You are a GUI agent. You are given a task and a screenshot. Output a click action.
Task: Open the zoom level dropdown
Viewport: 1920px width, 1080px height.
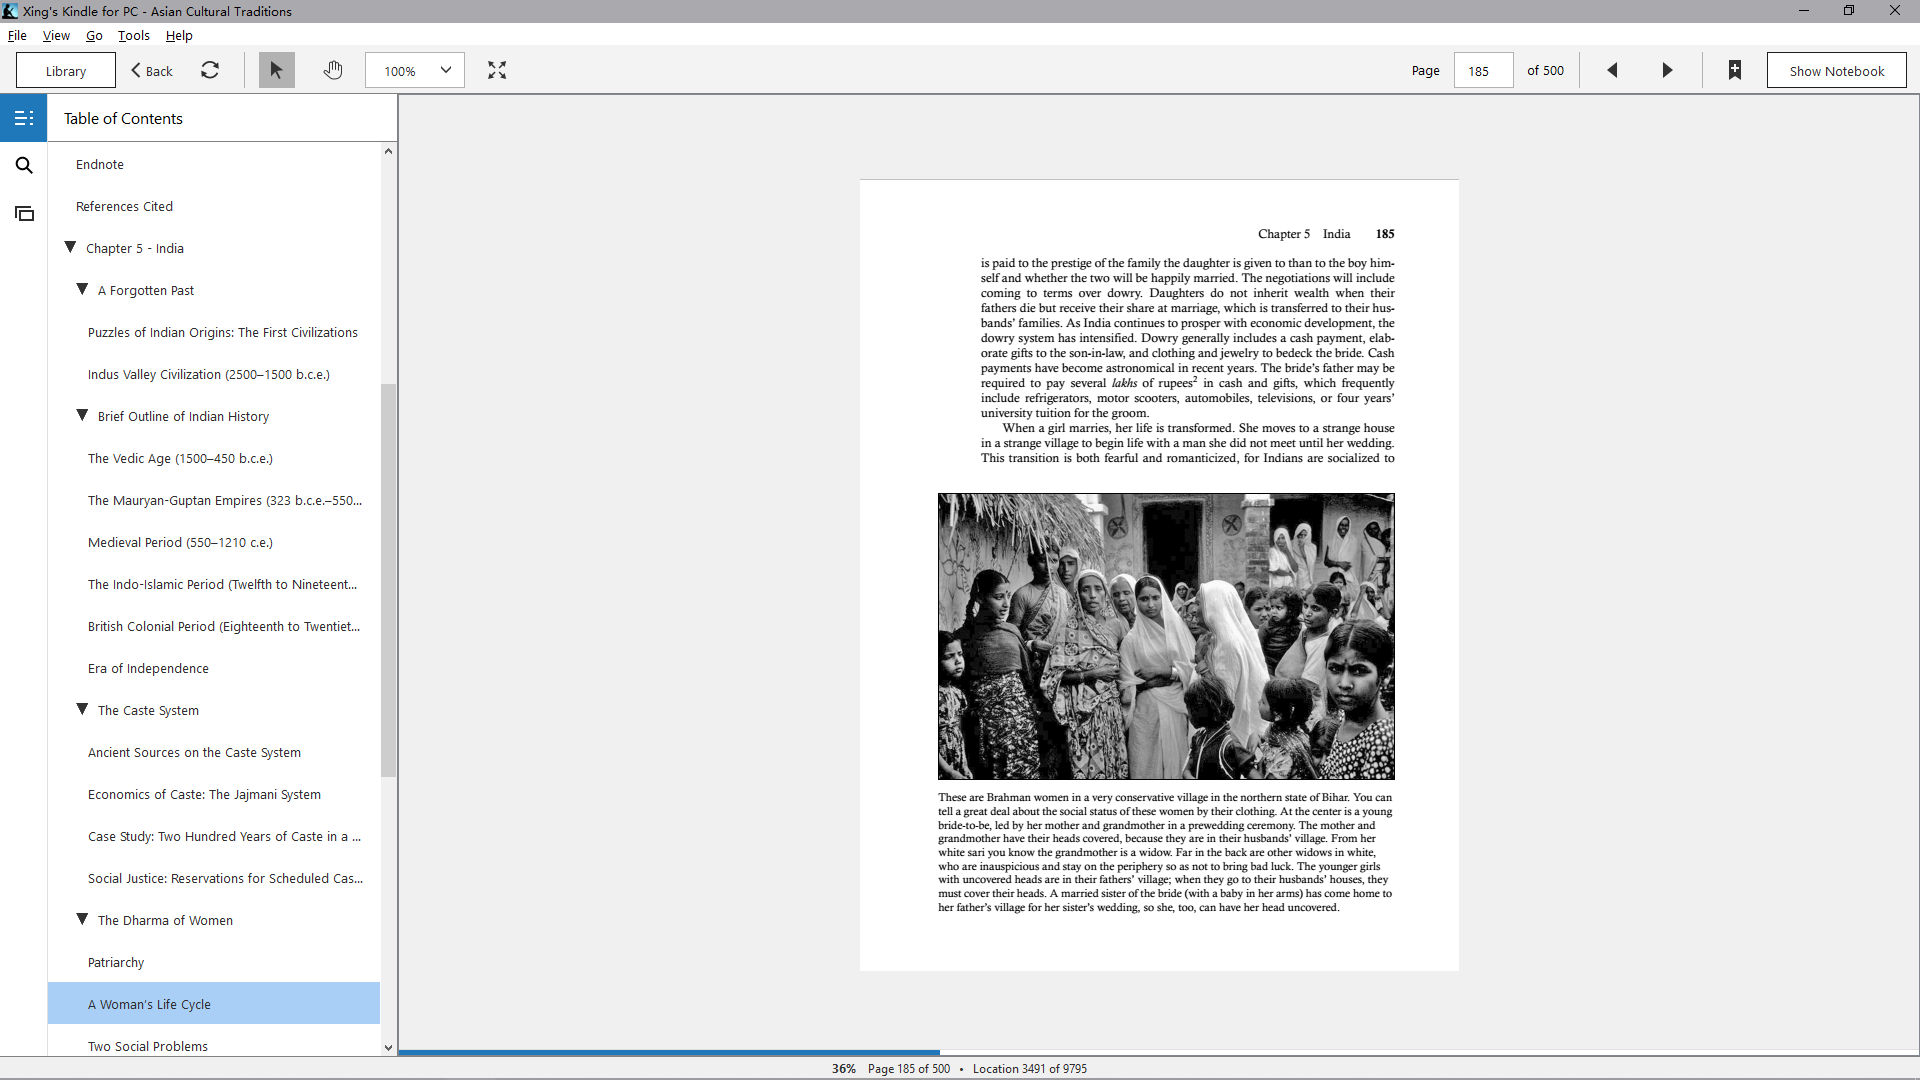click(x=414, y=71)
